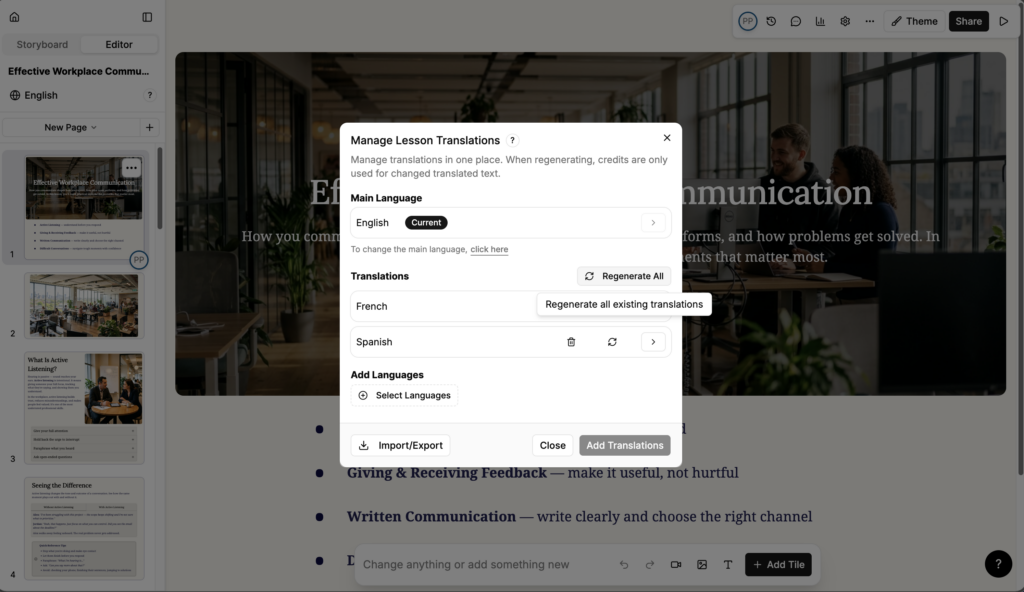Click the Written Communication bullet text
The height and width of the screenshot is (592, 1024).
(x=579, y=516)
